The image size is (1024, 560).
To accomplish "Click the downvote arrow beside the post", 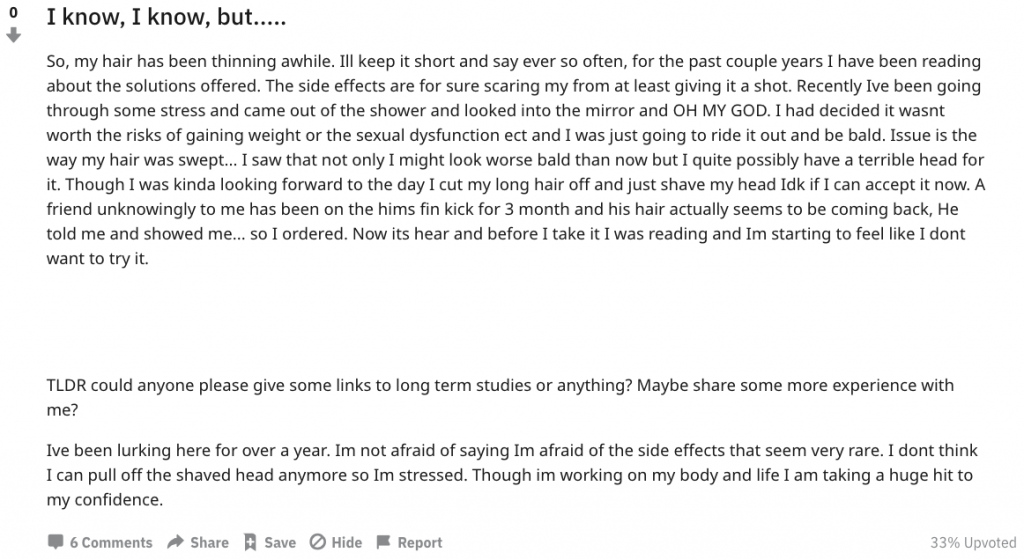I will (14, 36).
